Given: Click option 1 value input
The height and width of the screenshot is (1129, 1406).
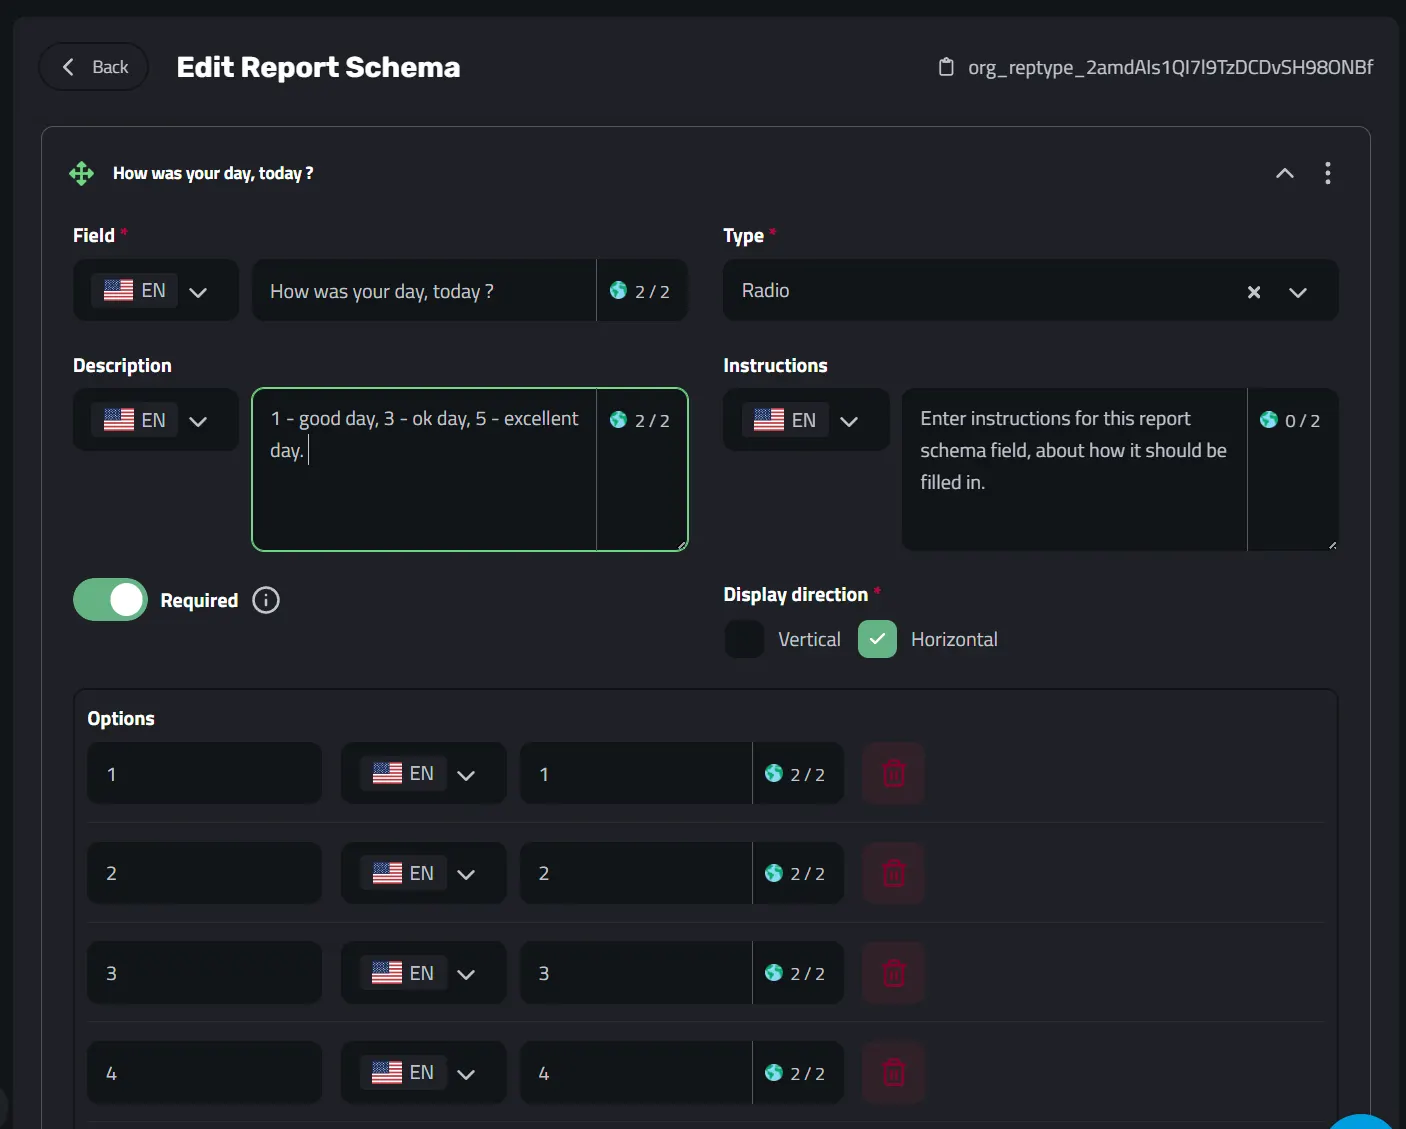Looking at the screenshot, I should [x=205, y=773].
